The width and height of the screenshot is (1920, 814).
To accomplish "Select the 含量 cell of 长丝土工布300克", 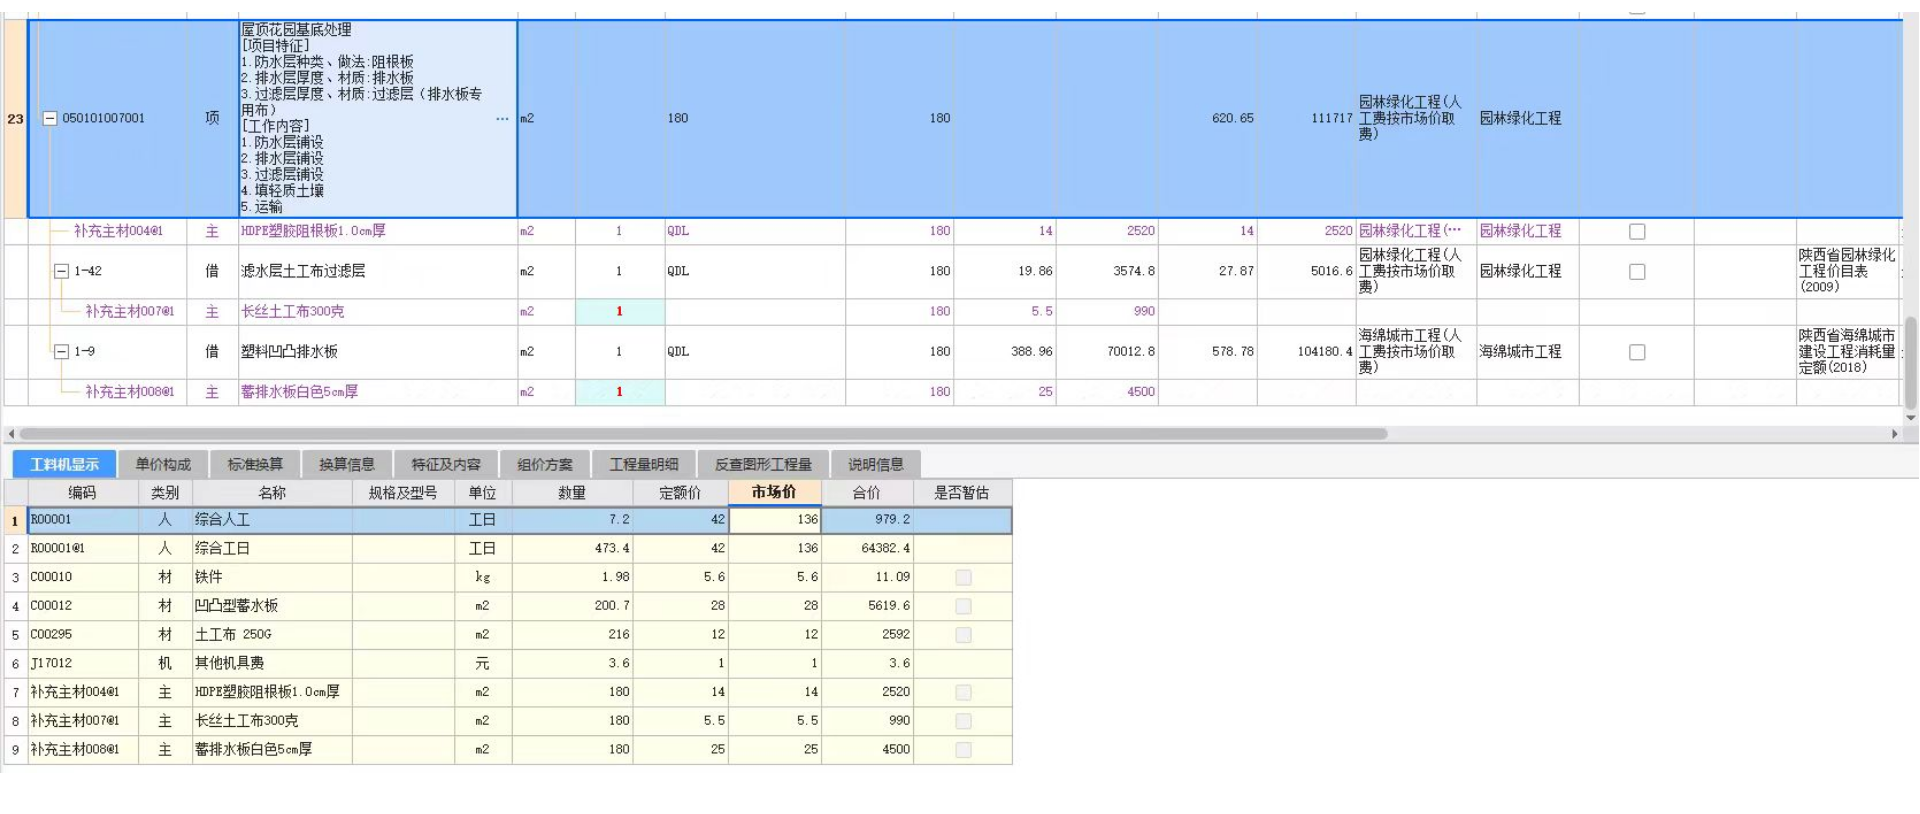I will [x=619, y=312].
